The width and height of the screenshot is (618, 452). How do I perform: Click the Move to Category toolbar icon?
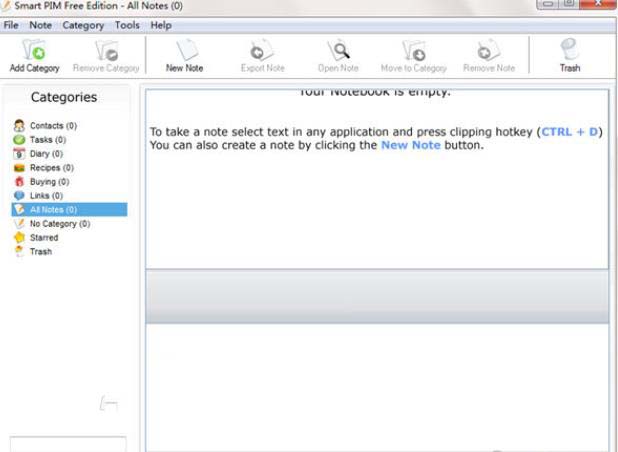pos(413,50)
